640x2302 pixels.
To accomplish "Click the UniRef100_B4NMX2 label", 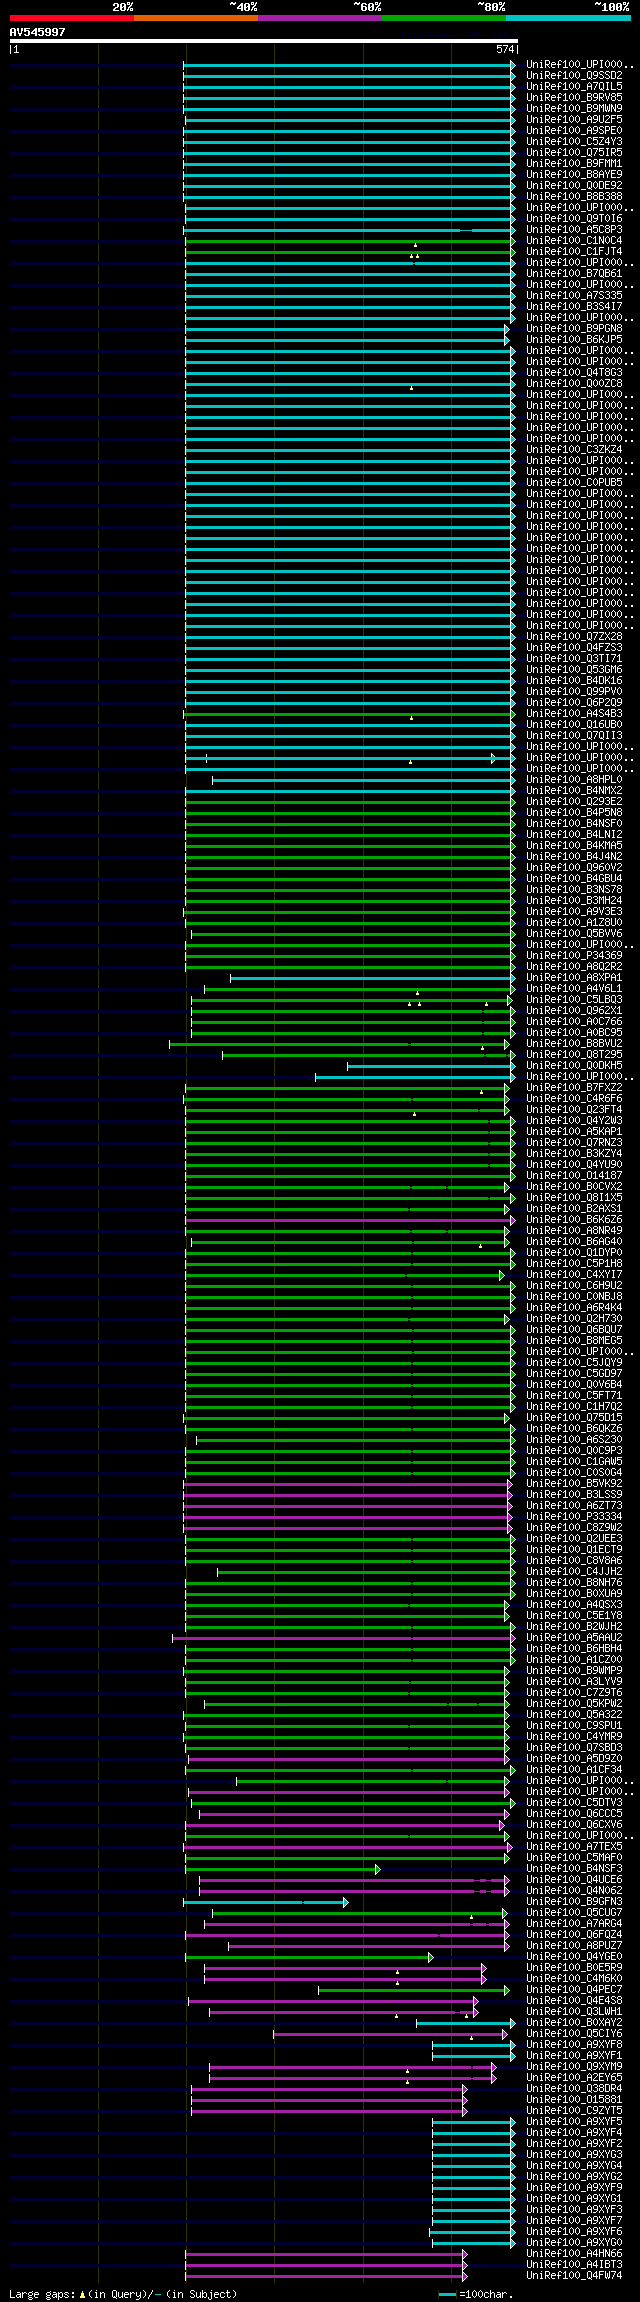I will 574,790.
